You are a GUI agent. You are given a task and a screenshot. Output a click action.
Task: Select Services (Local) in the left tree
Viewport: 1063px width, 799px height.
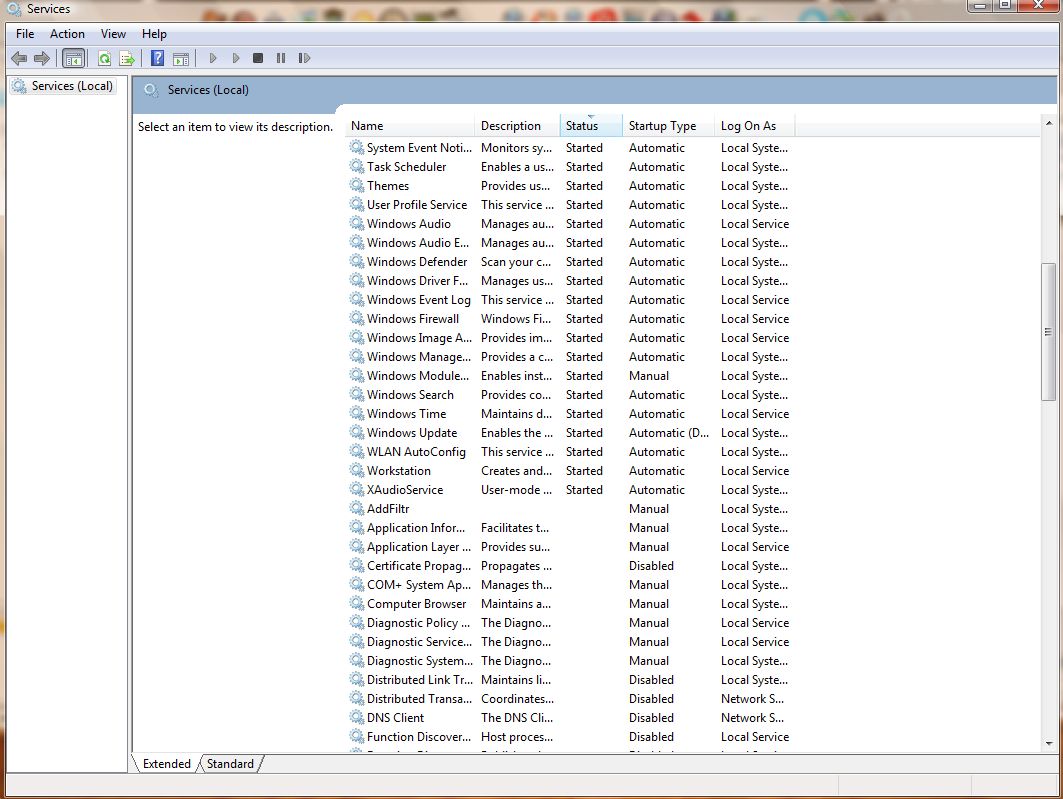coord(72,86)
